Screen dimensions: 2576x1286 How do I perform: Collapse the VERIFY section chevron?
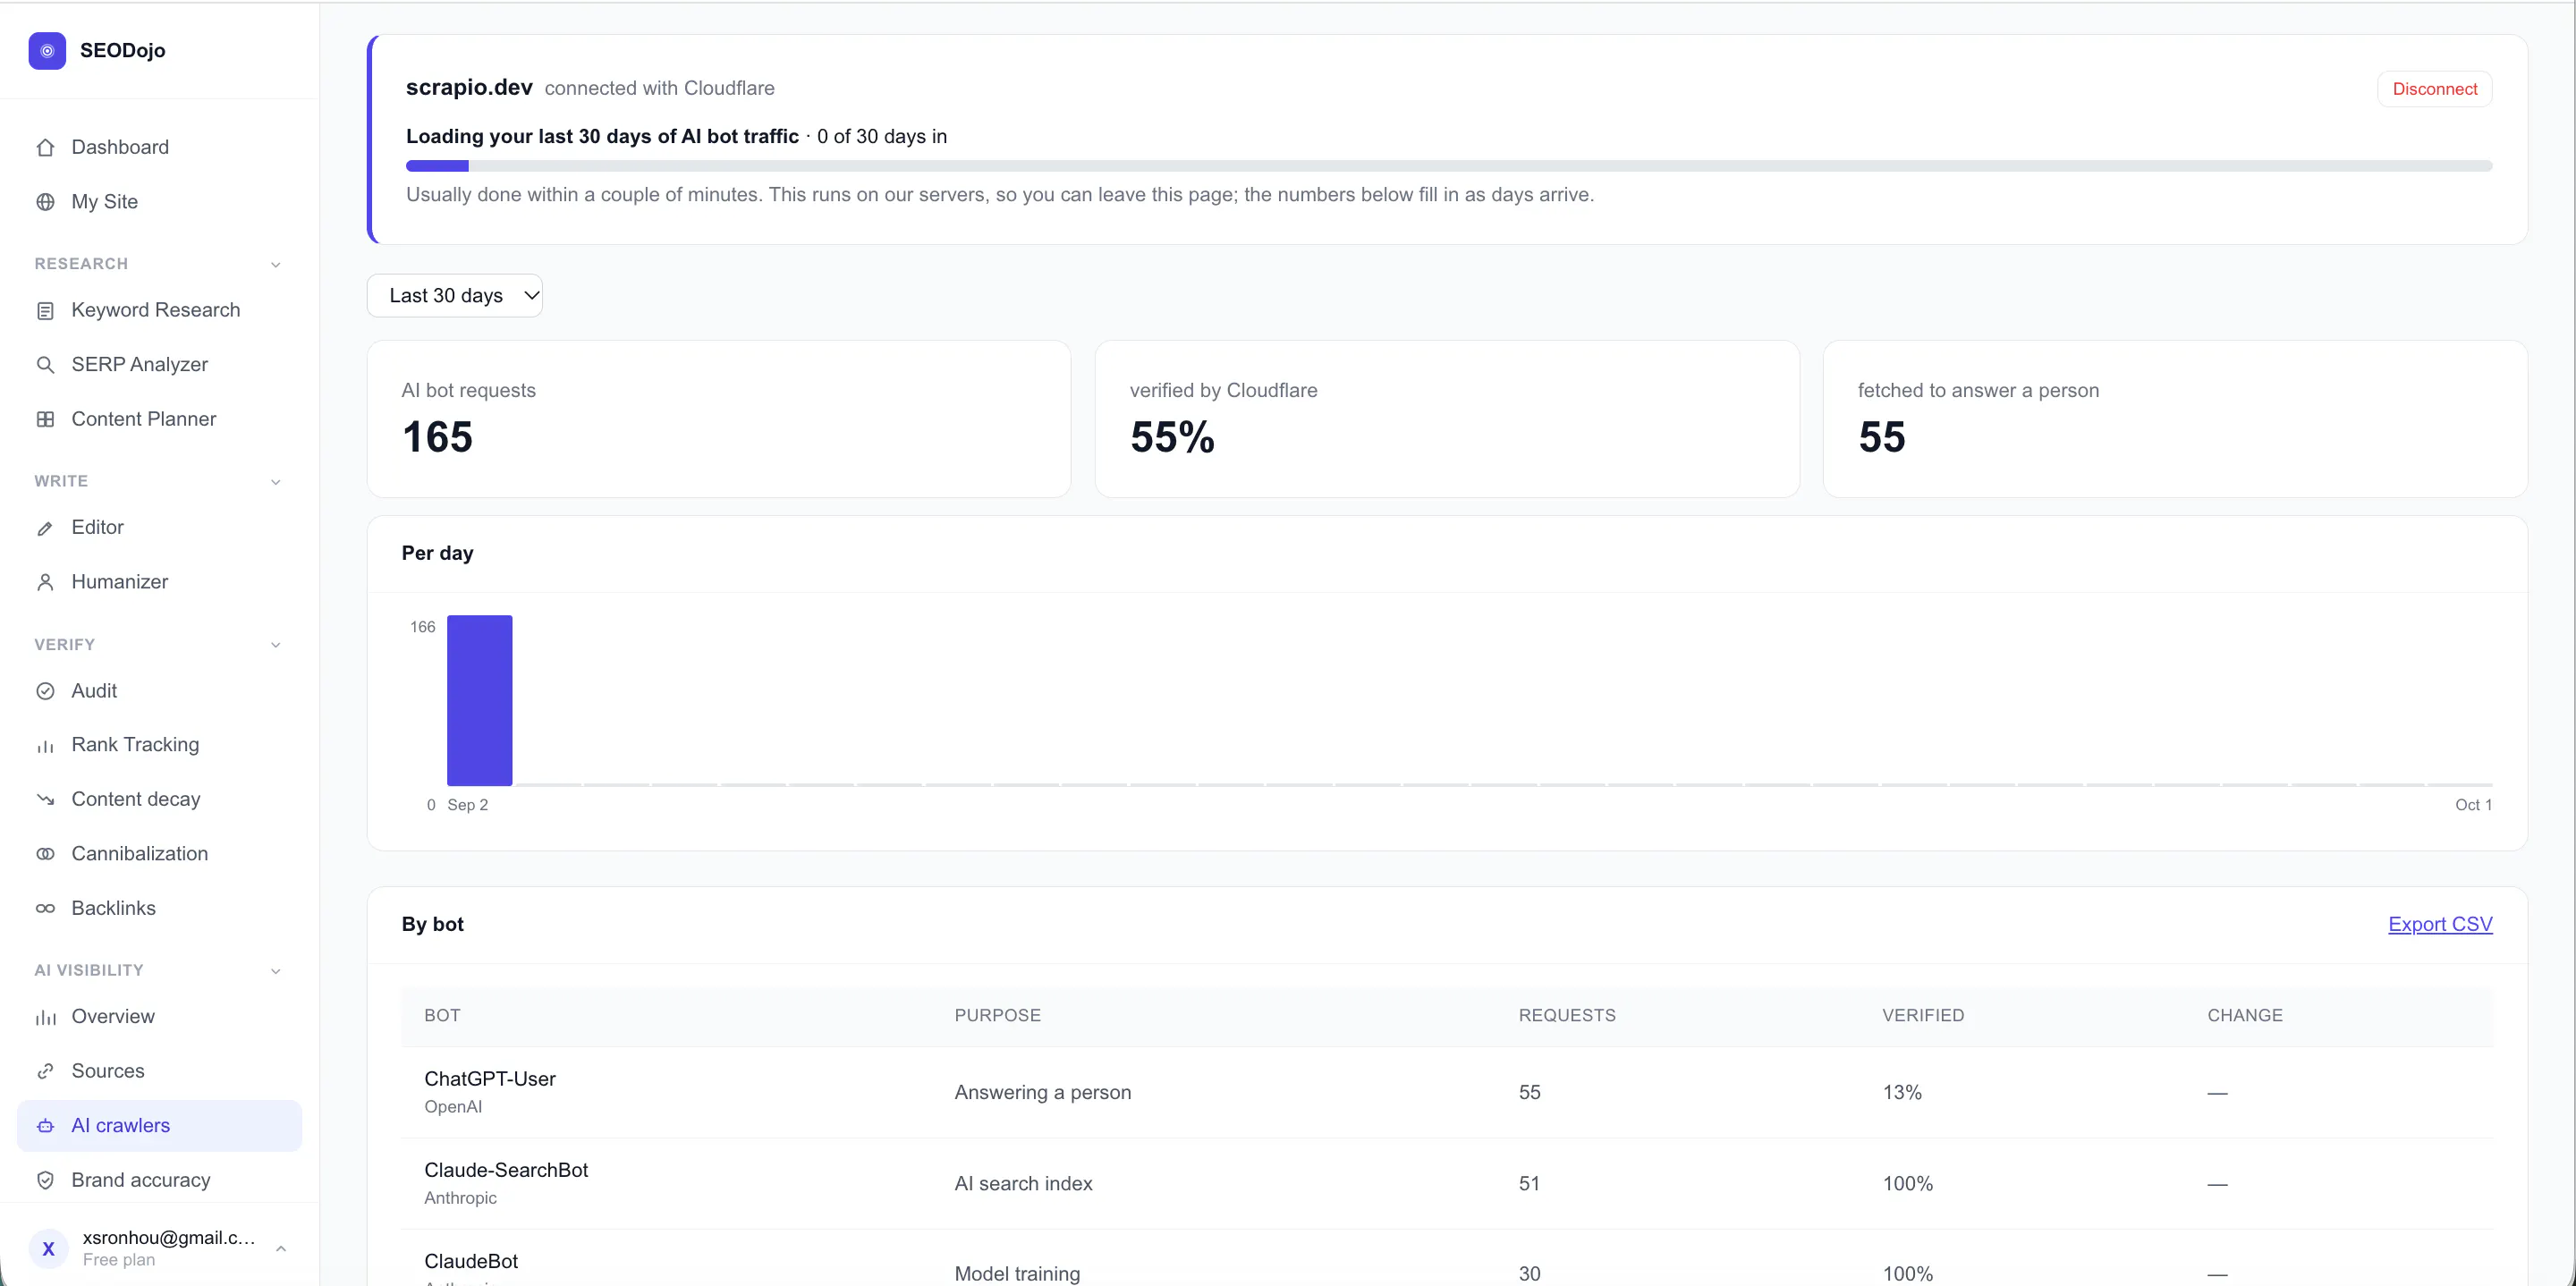pos(276,645)
